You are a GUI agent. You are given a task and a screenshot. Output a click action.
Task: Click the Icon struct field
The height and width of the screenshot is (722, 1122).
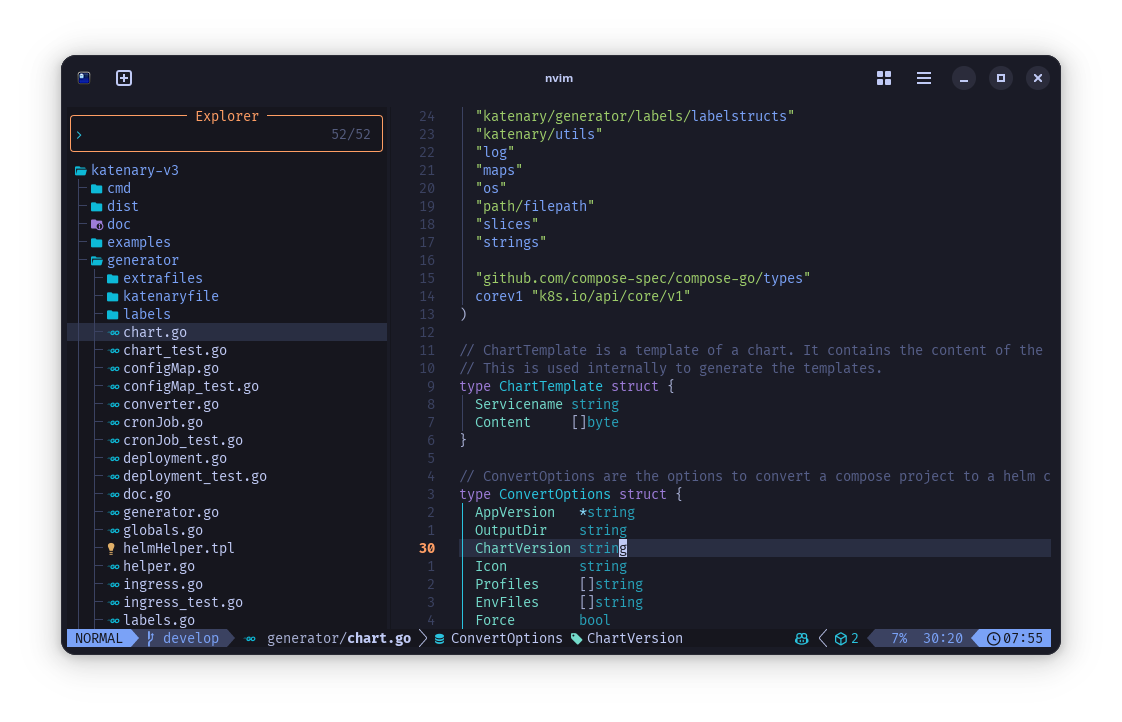[x=491, y=567]
